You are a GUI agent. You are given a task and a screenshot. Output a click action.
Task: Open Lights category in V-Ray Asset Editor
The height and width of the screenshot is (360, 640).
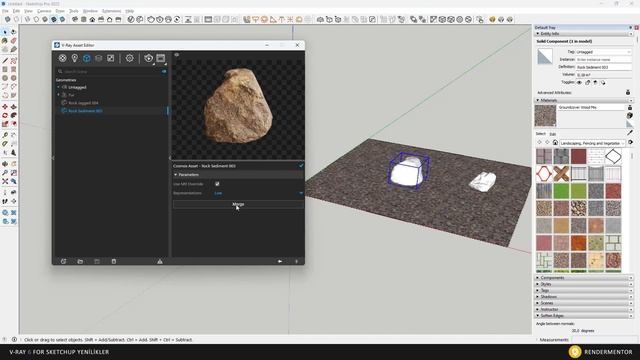tap(75, 58)
